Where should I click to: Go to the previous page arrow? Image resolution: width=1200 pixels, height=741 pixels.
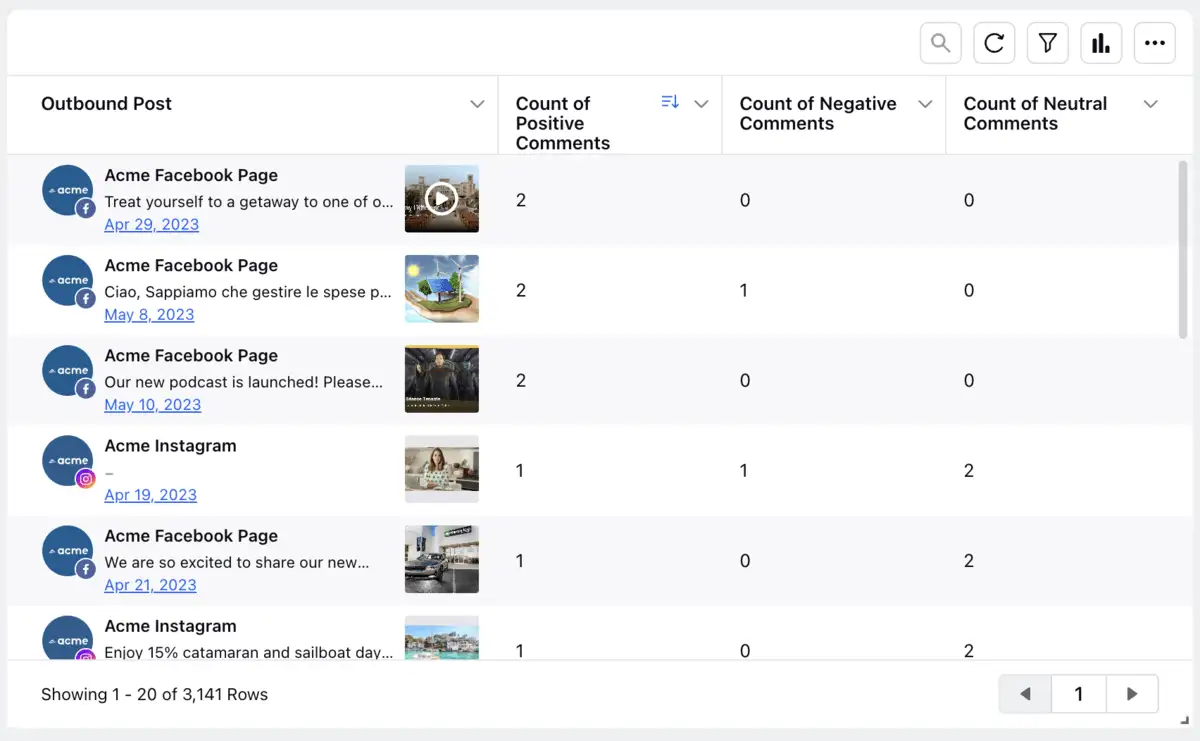pyautogui.click(x=1025, y=694)
